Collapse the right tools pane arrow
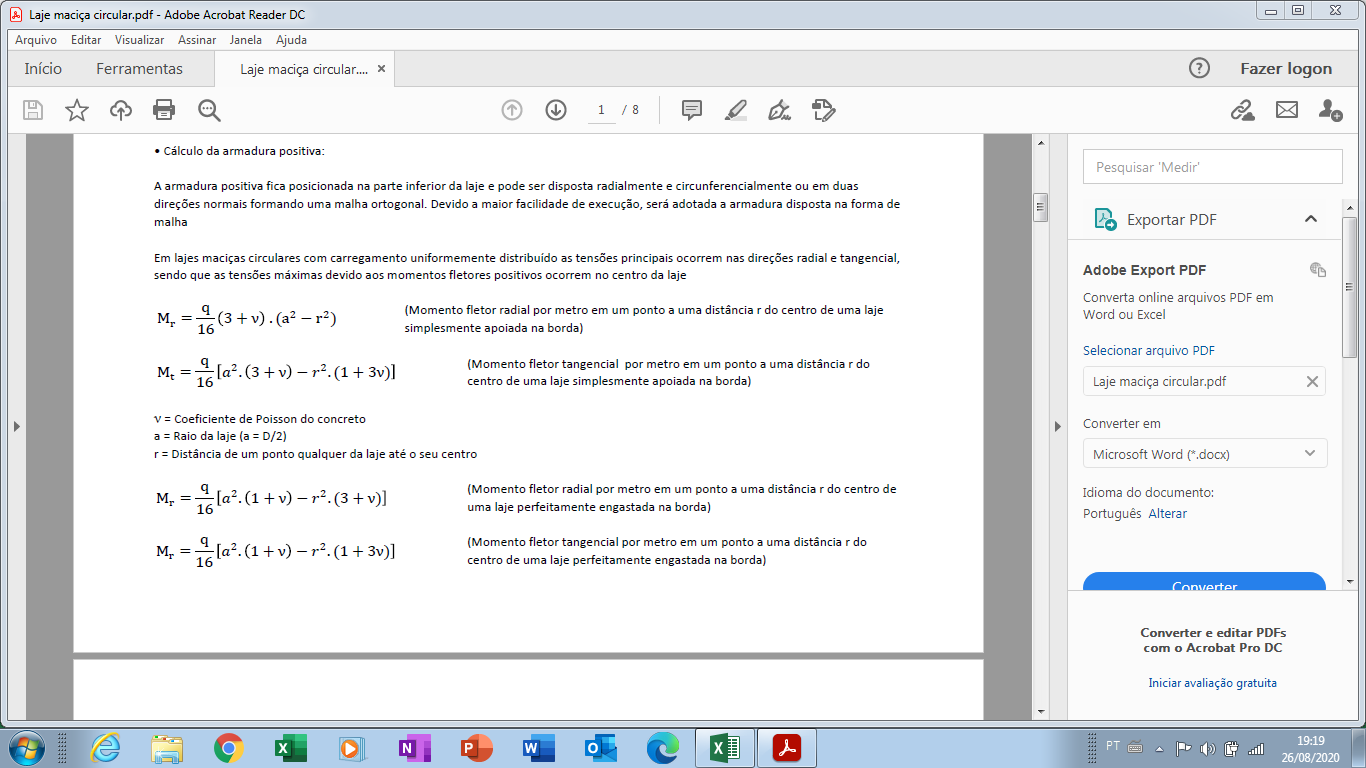Screen dimensions: 1366x768 [1058, 427]
